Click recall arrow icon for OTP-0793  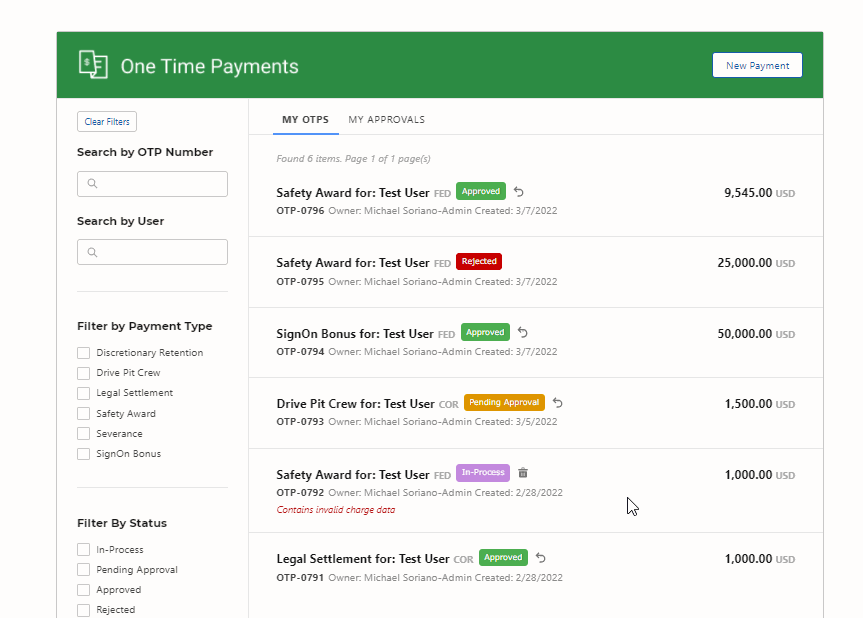(558, 403)
